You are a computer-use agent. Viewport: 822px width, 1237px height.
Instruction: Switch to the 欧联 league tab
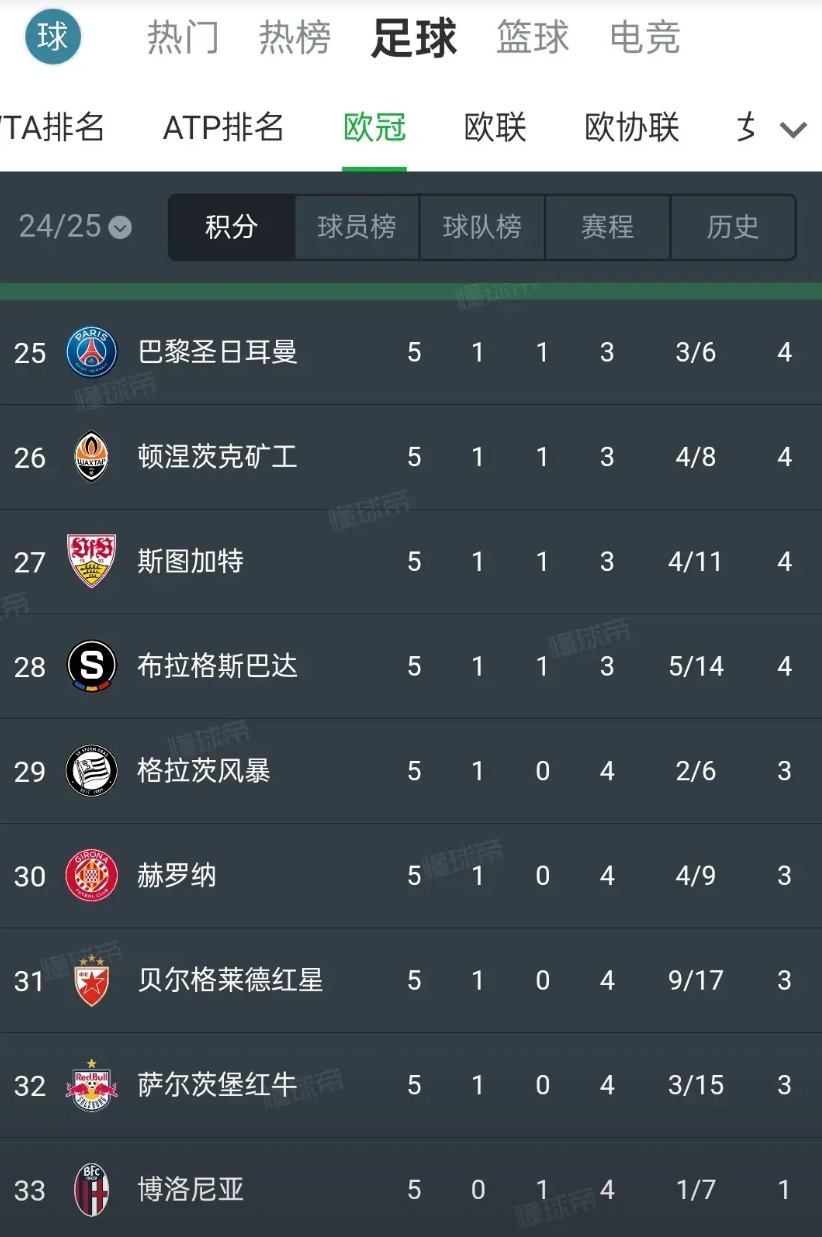click(495, 128)
